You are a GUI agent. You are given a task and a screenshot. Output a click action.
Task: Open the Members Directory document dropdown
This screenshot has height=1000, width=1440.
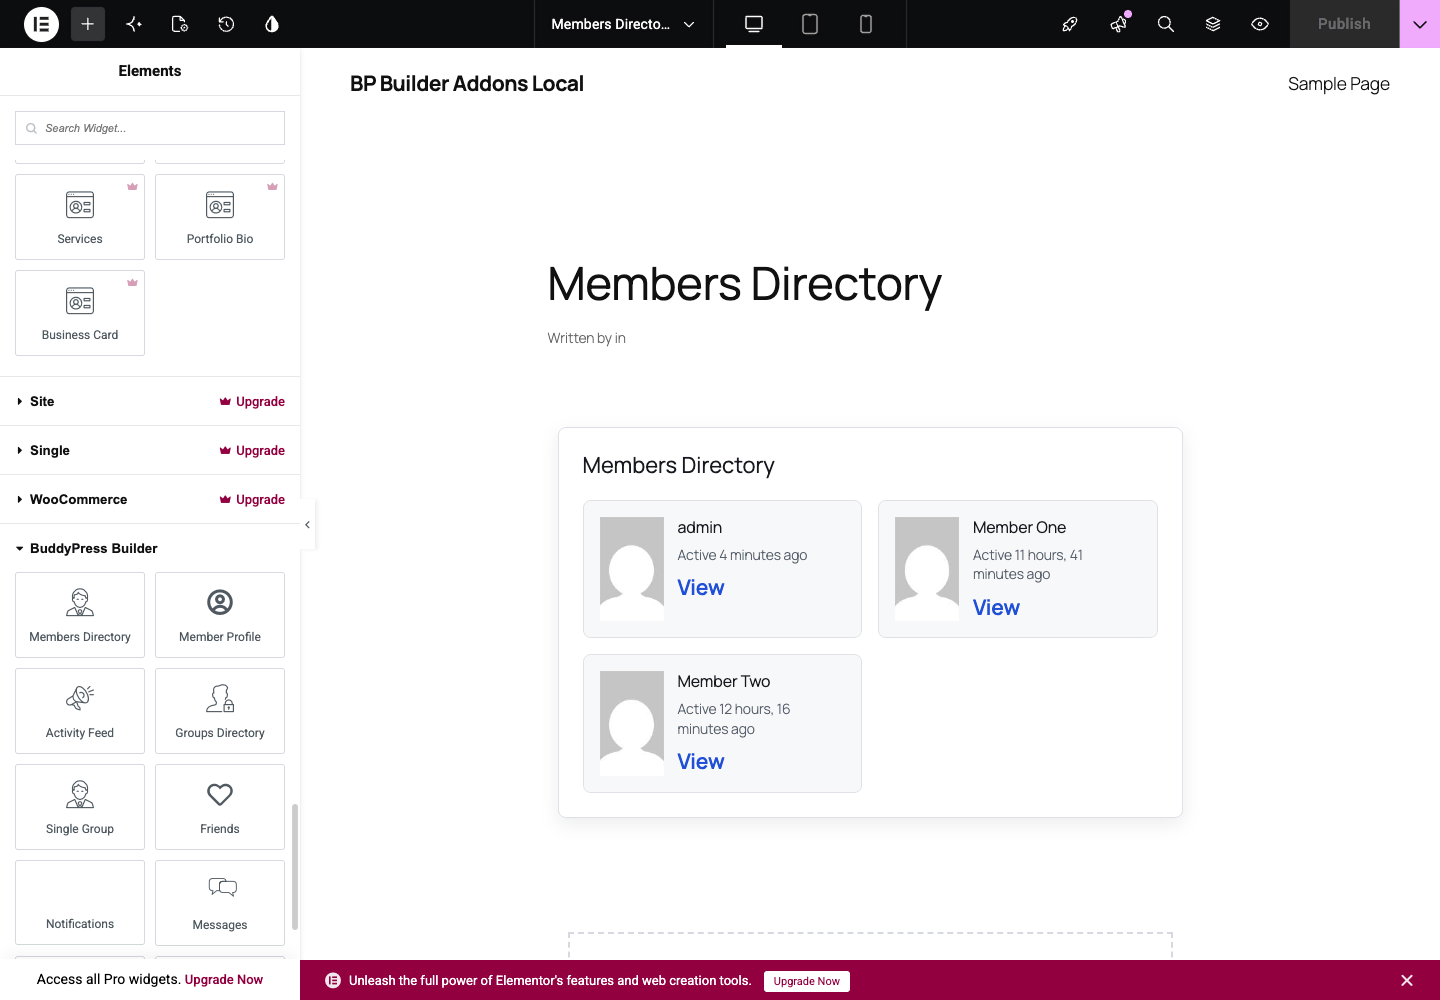pyautogui.click(x=623, y=24)
